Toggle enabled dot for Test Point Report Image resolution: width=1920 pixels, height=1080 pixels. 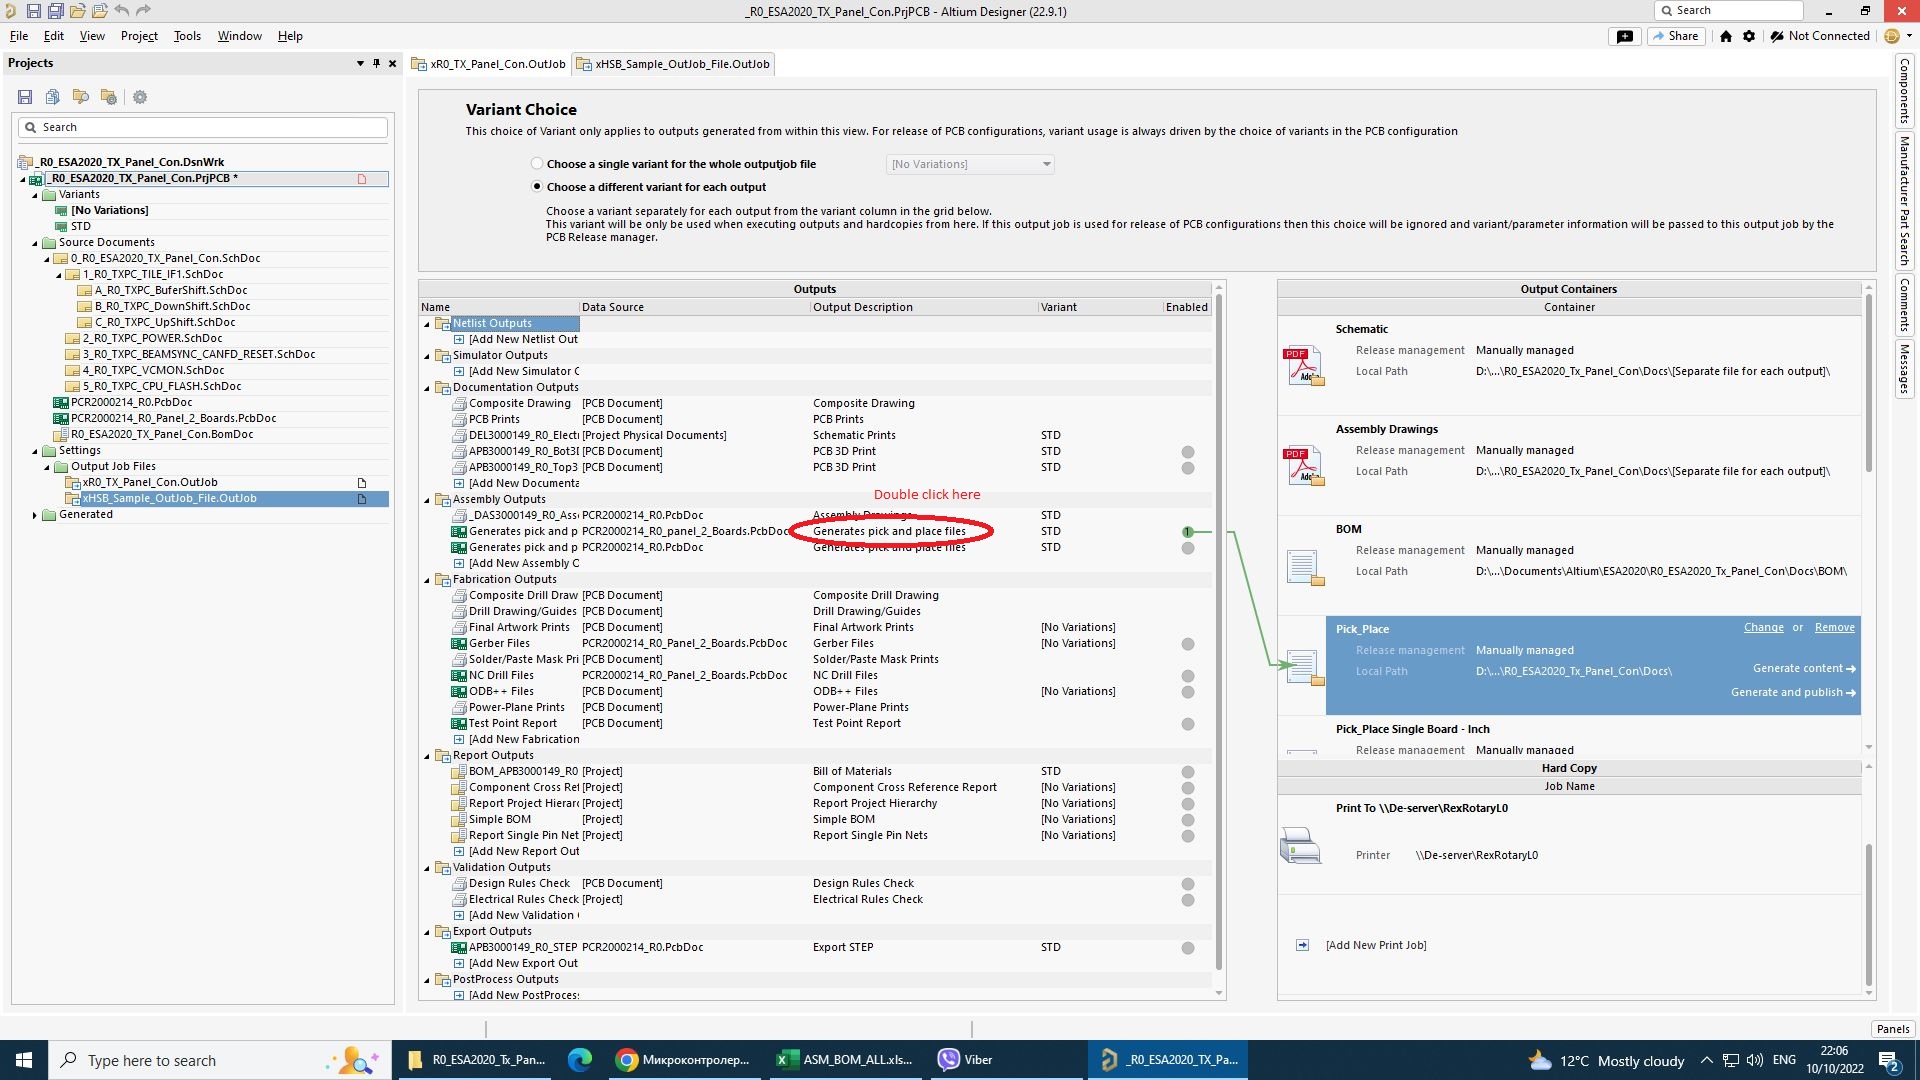click(1188, 724)
